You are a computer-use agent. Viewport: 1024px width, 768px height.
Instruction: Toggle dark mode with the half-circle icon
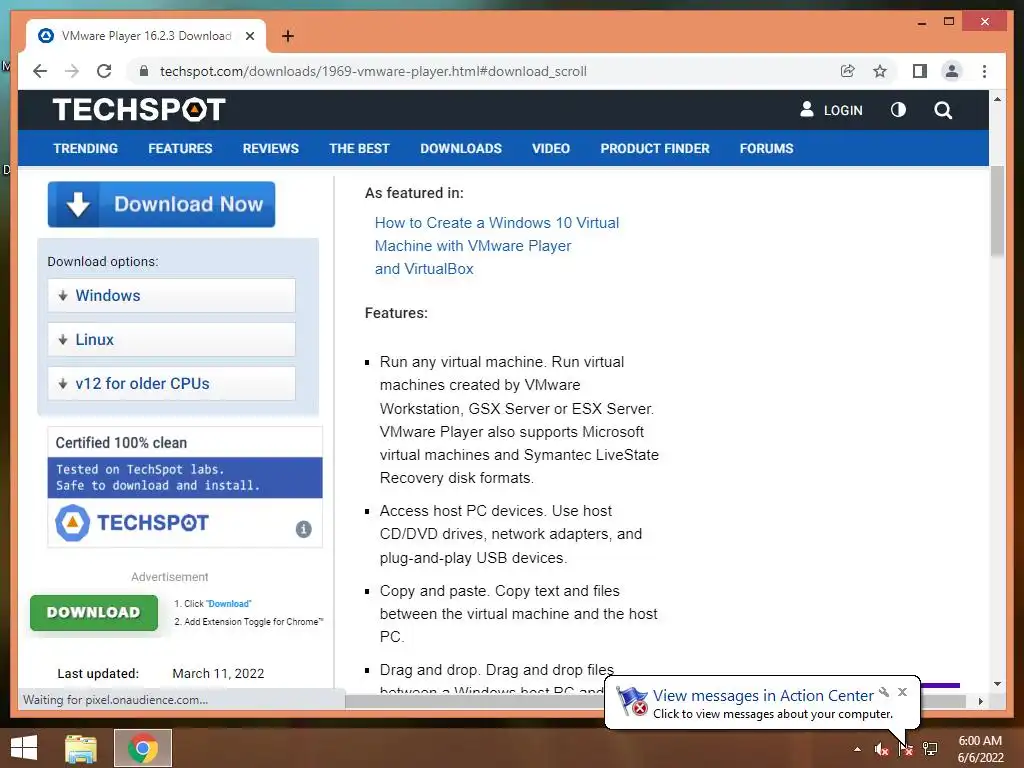click(899, 110)
